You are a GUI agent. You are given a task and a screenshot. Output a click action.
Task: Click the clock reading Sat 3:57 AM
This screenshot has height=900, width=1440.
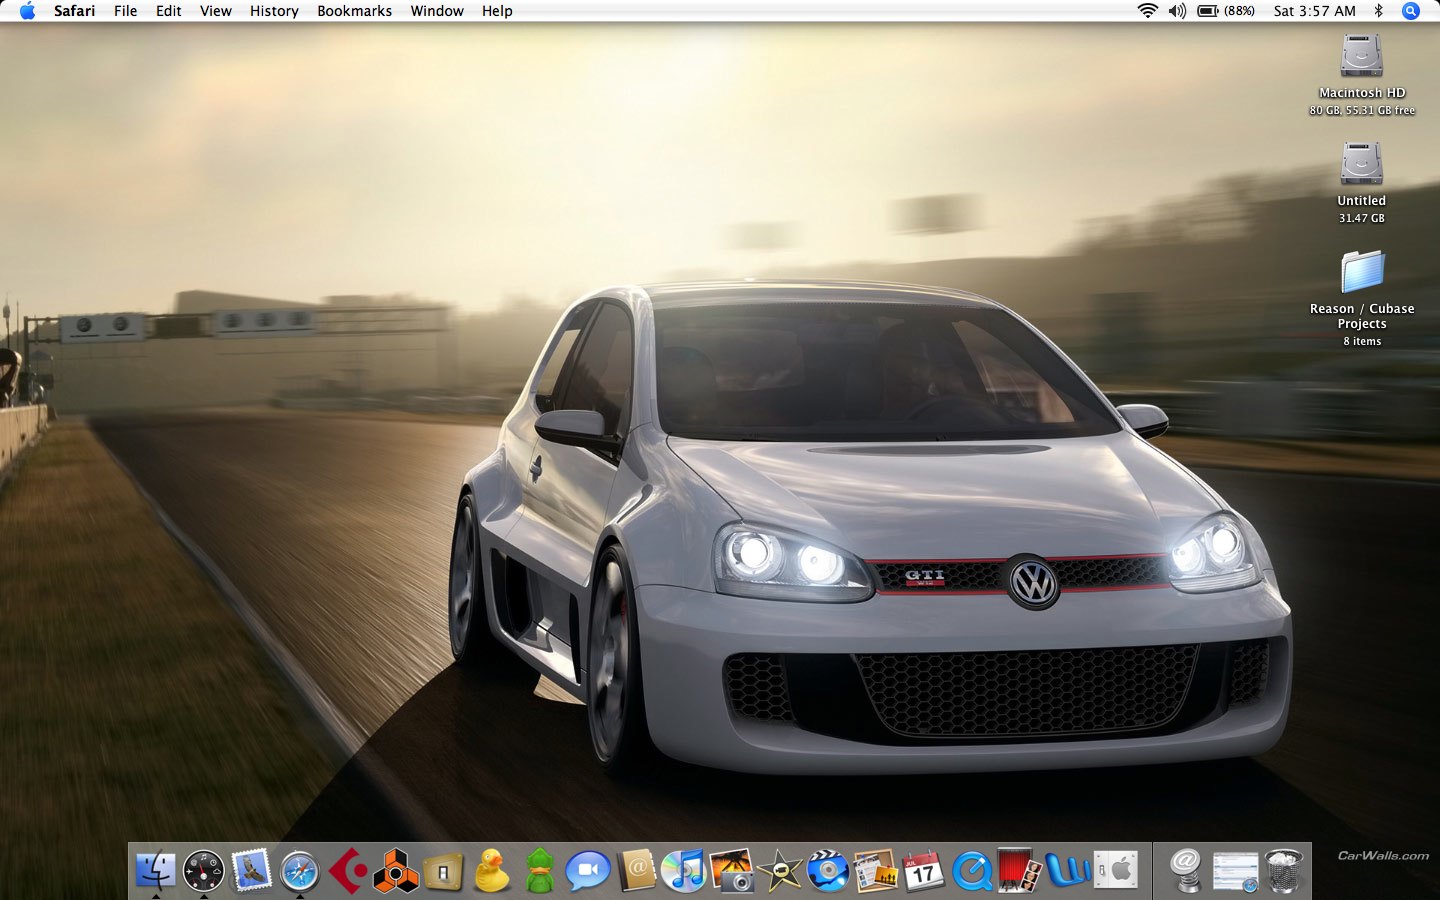pyautogui.click(x=1314, y=11)
